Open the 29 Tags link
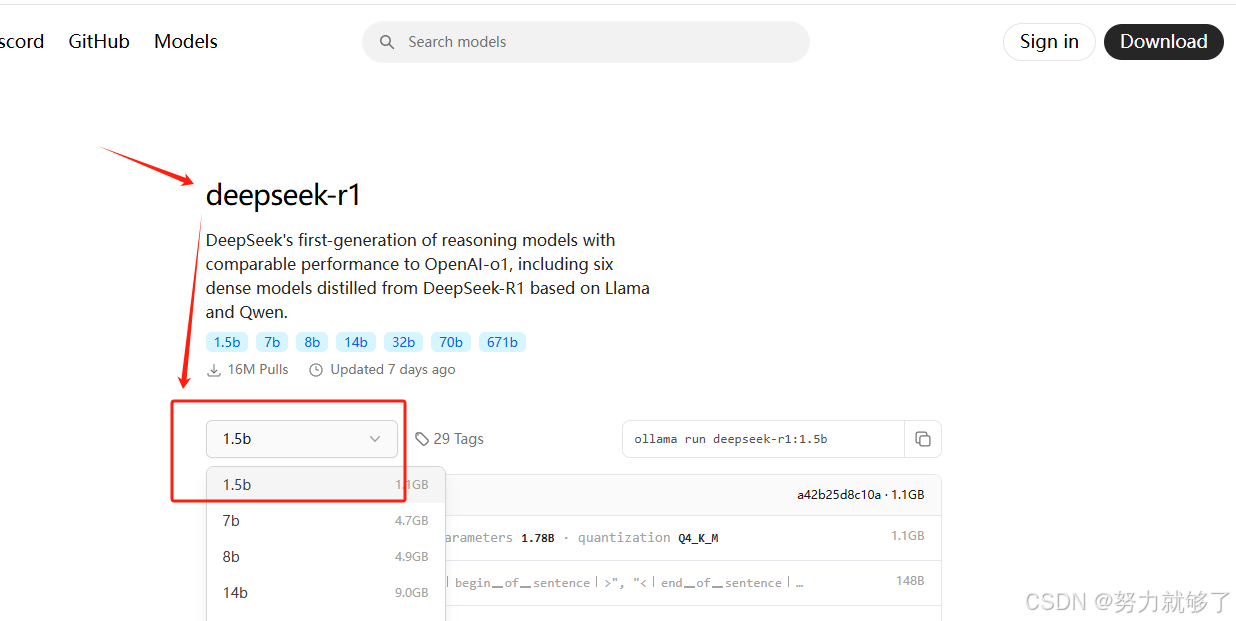This screenshot has width=1236, height=621. (450, 439)
